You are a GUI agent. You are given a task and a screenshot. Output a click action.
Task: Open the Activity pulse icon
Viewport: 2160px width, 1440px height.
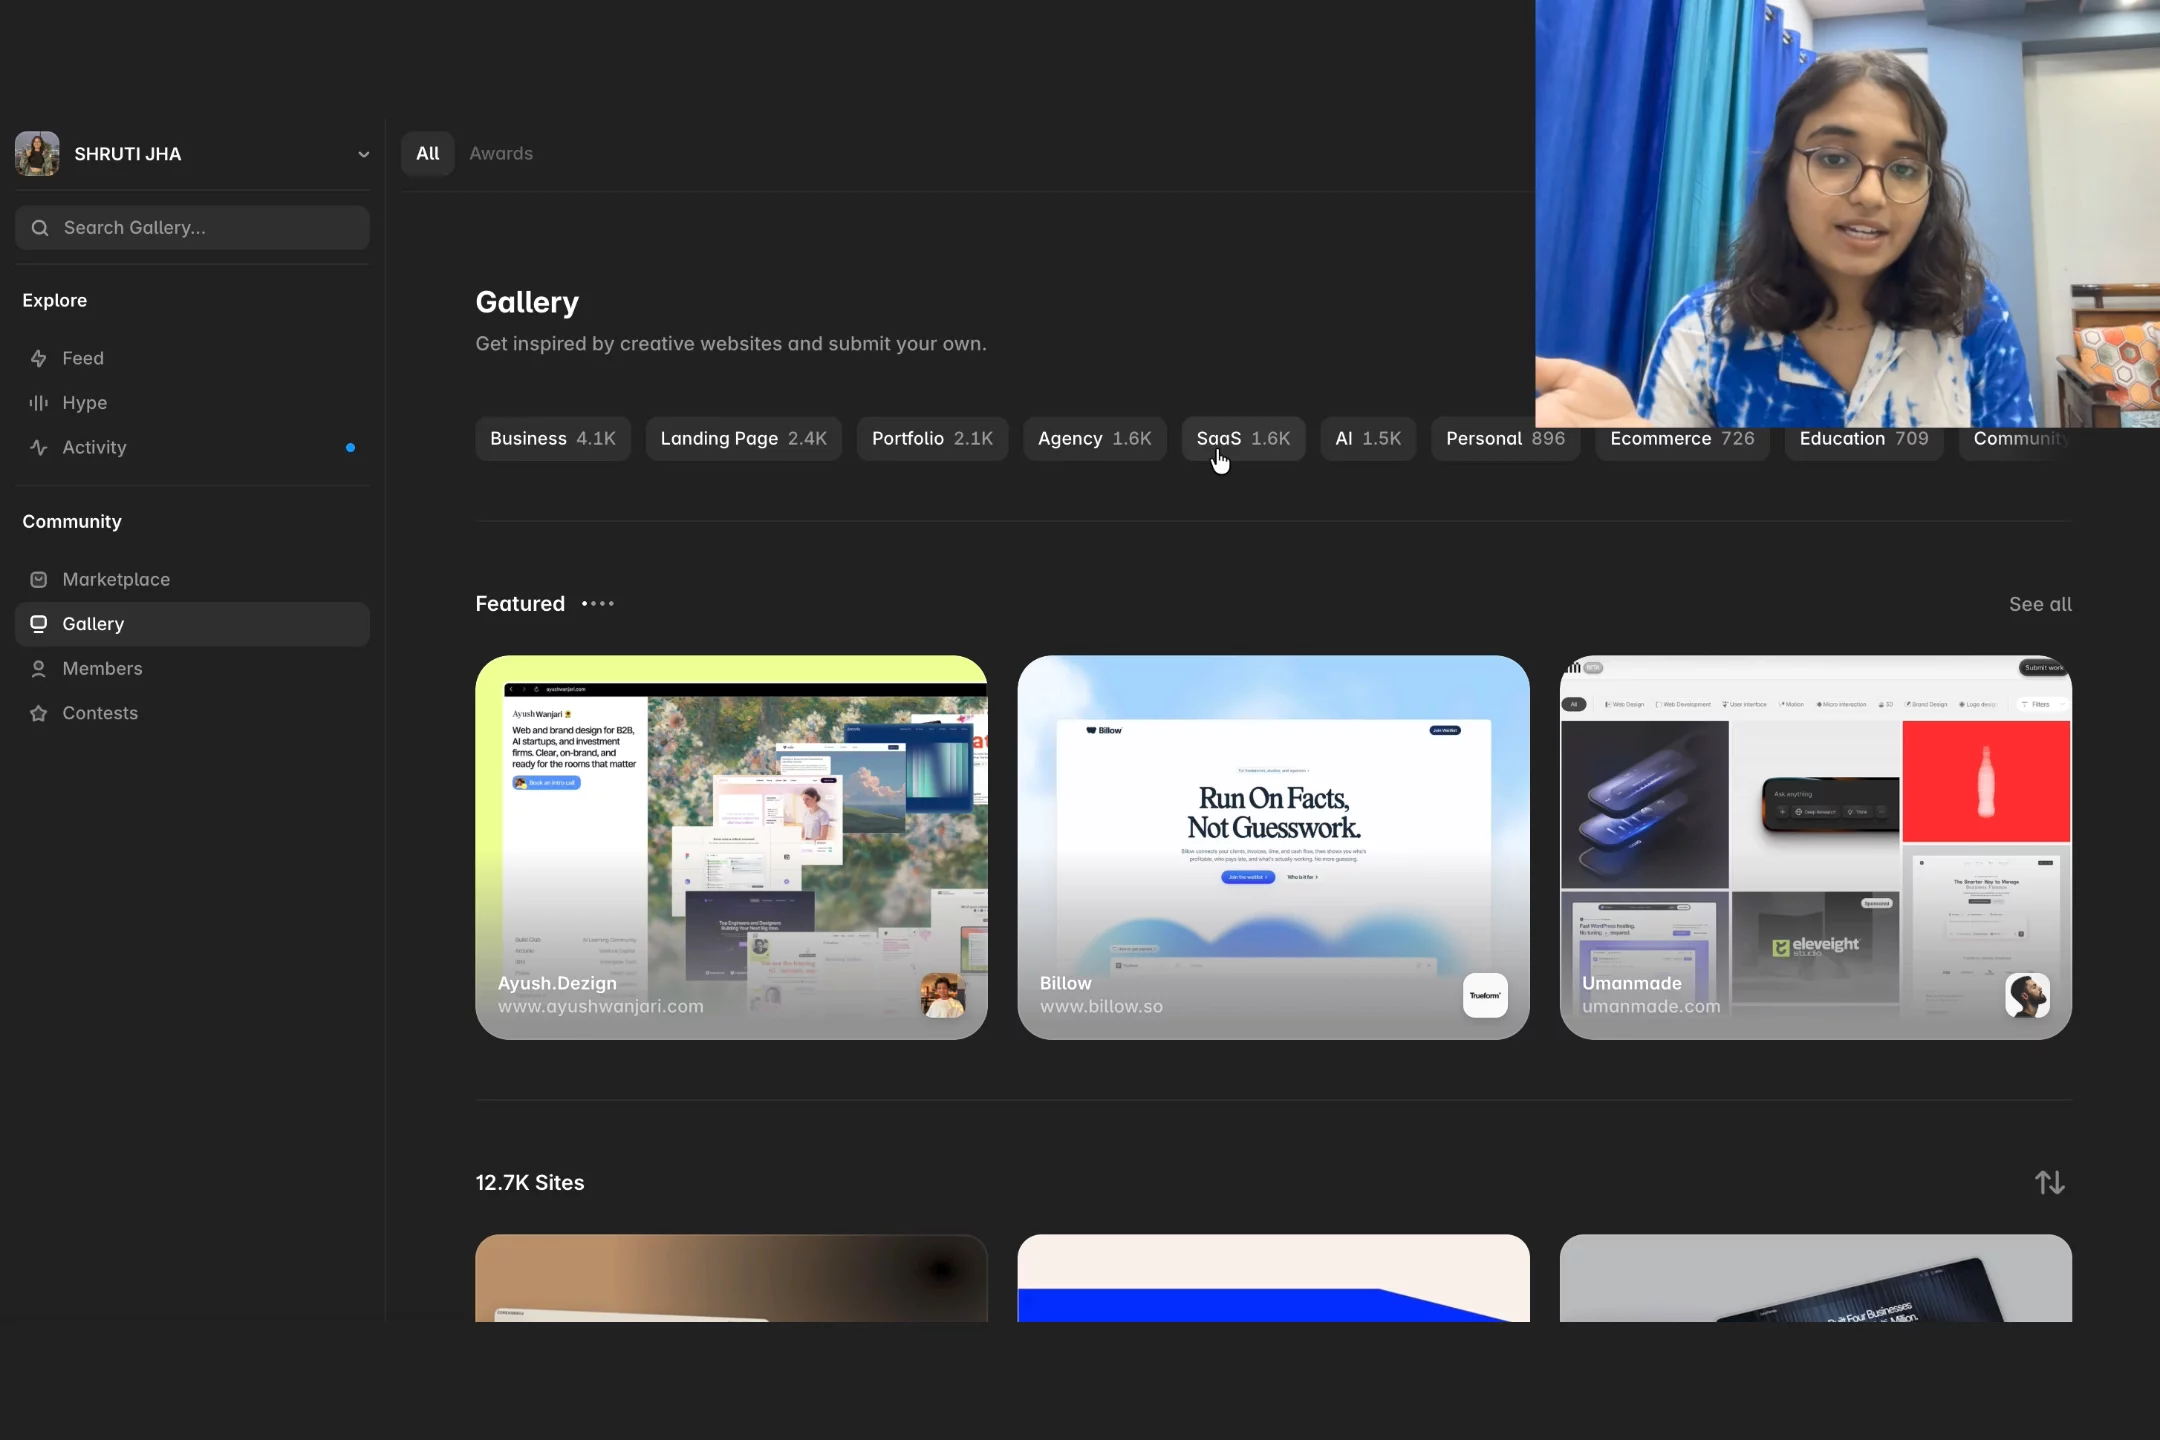coord(39,447)
